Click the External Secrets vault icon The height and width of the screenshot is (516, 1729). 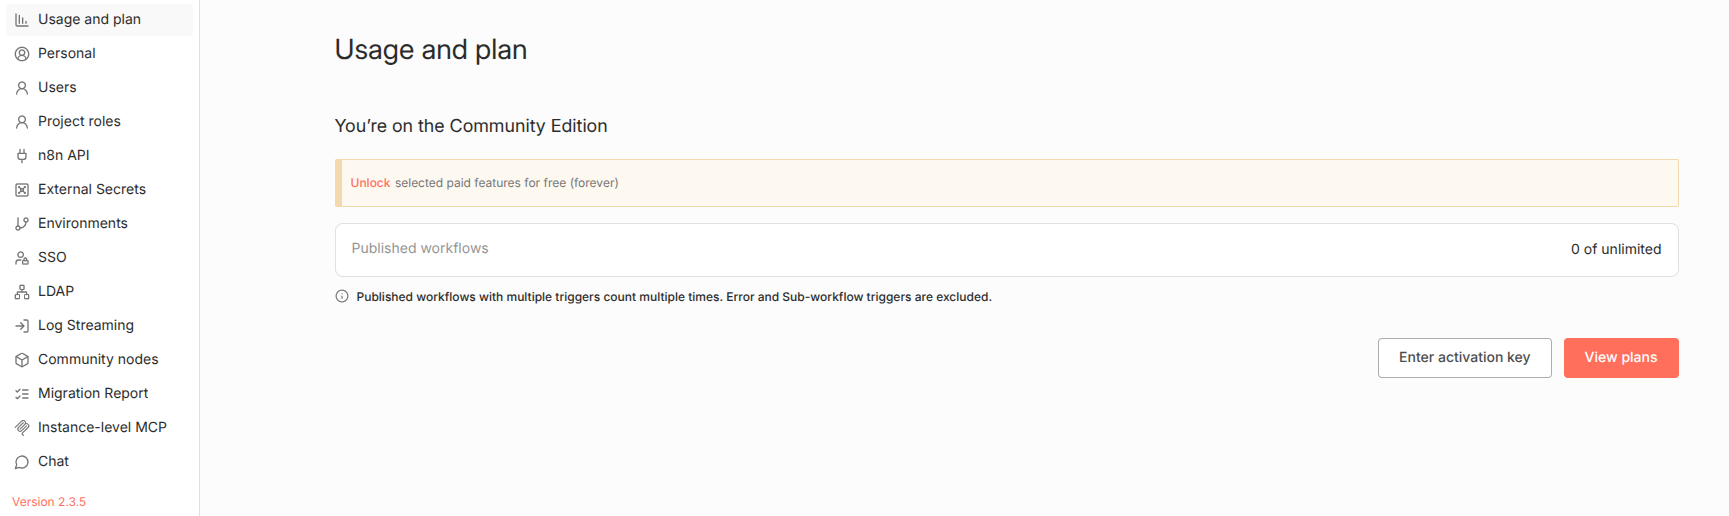(22, 190)
